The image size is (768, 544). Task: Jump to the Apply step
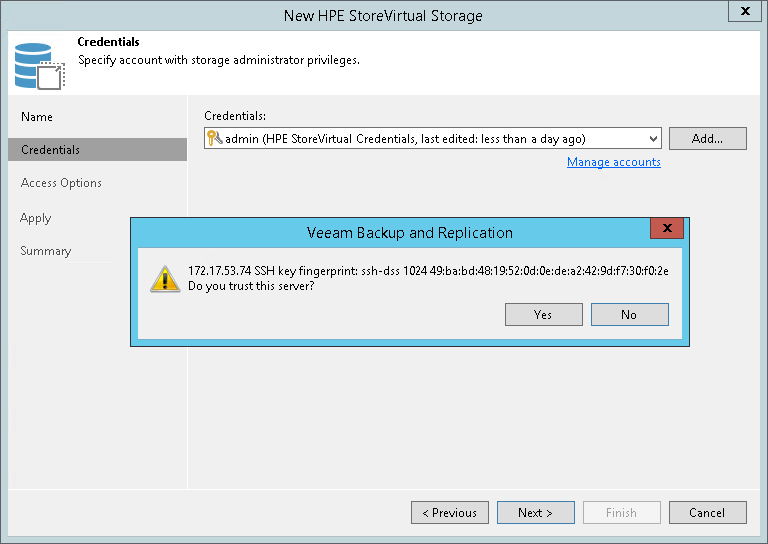[x=36, y=218]
